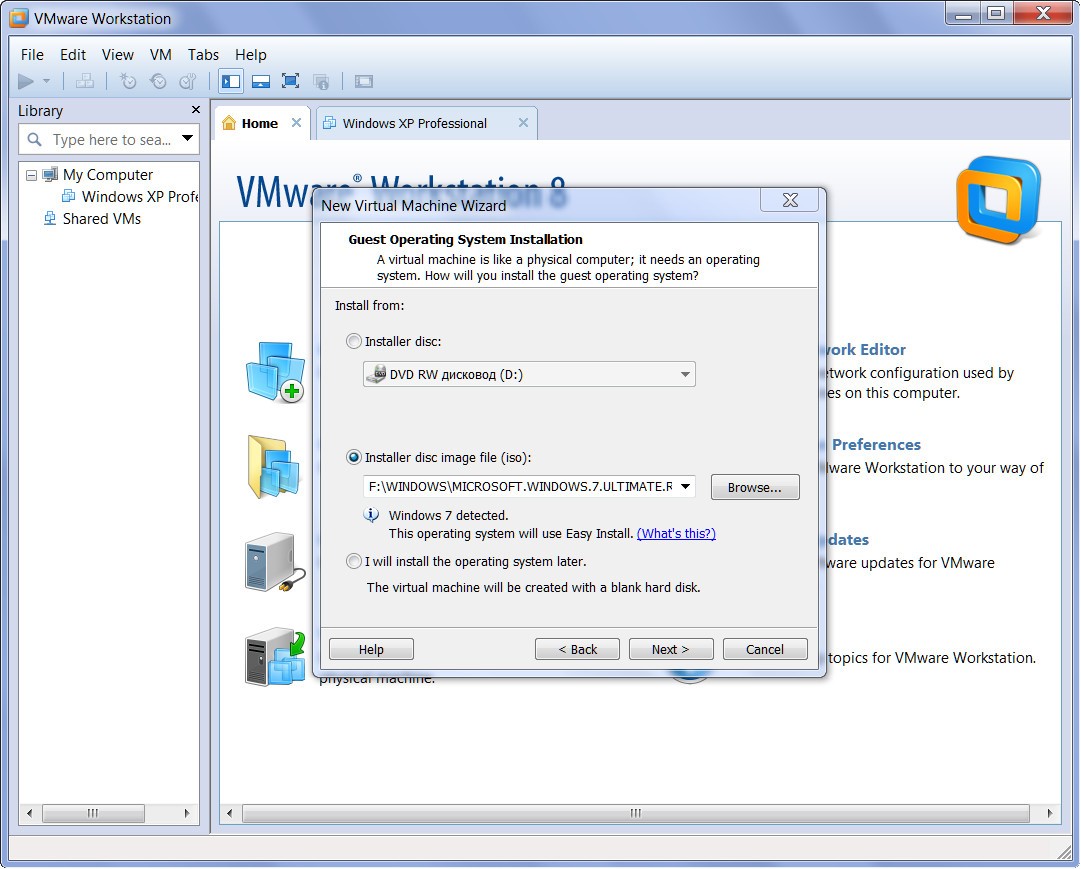The image size is (1081, 869).
Task: Proceed with the Next button
Action: [670, 649]
